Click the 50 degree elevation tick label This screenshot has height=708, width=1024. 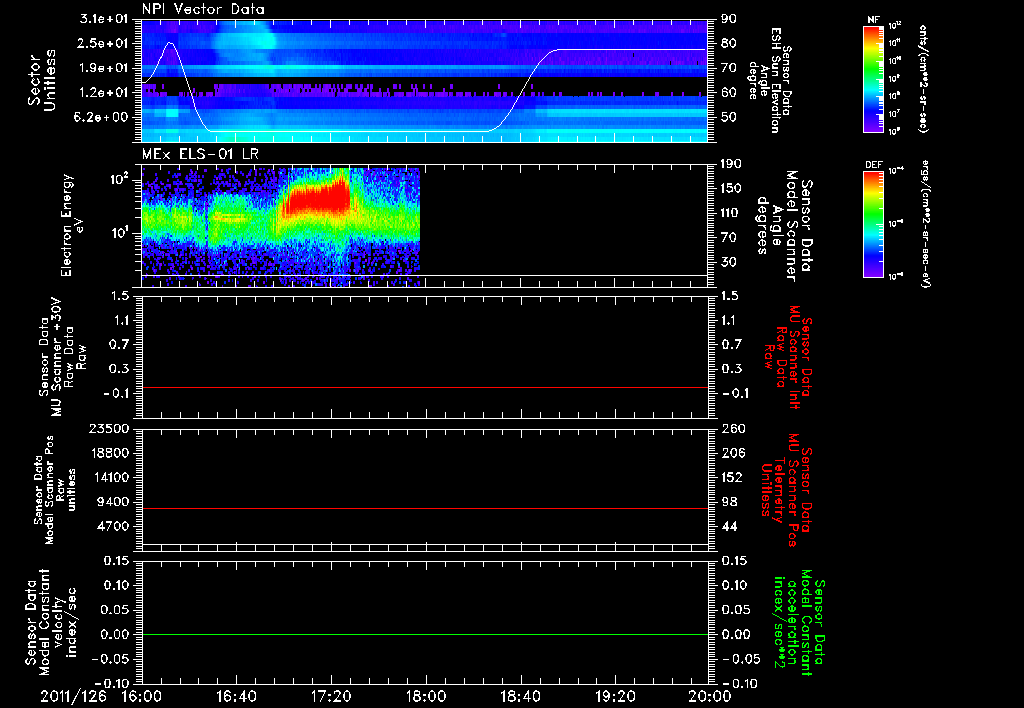(x=728, y=117)
